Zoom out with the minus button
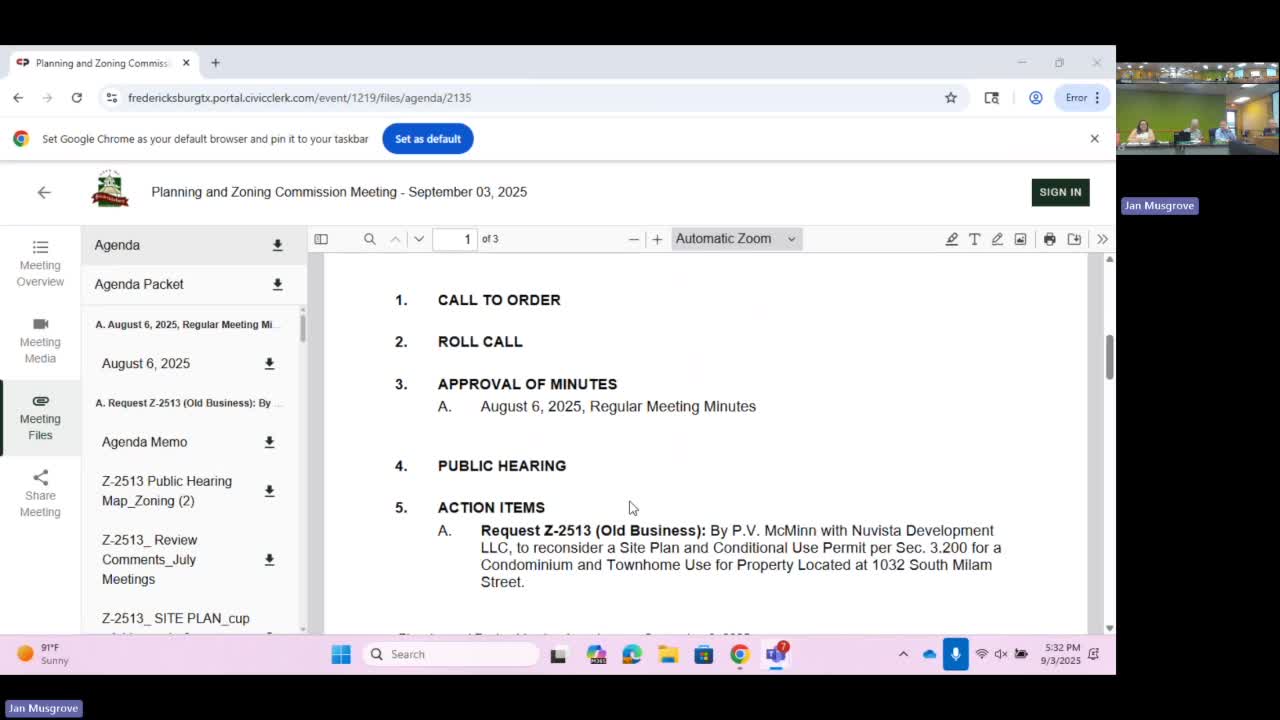The image size is (1280, 720). click(x=633, y=239)
